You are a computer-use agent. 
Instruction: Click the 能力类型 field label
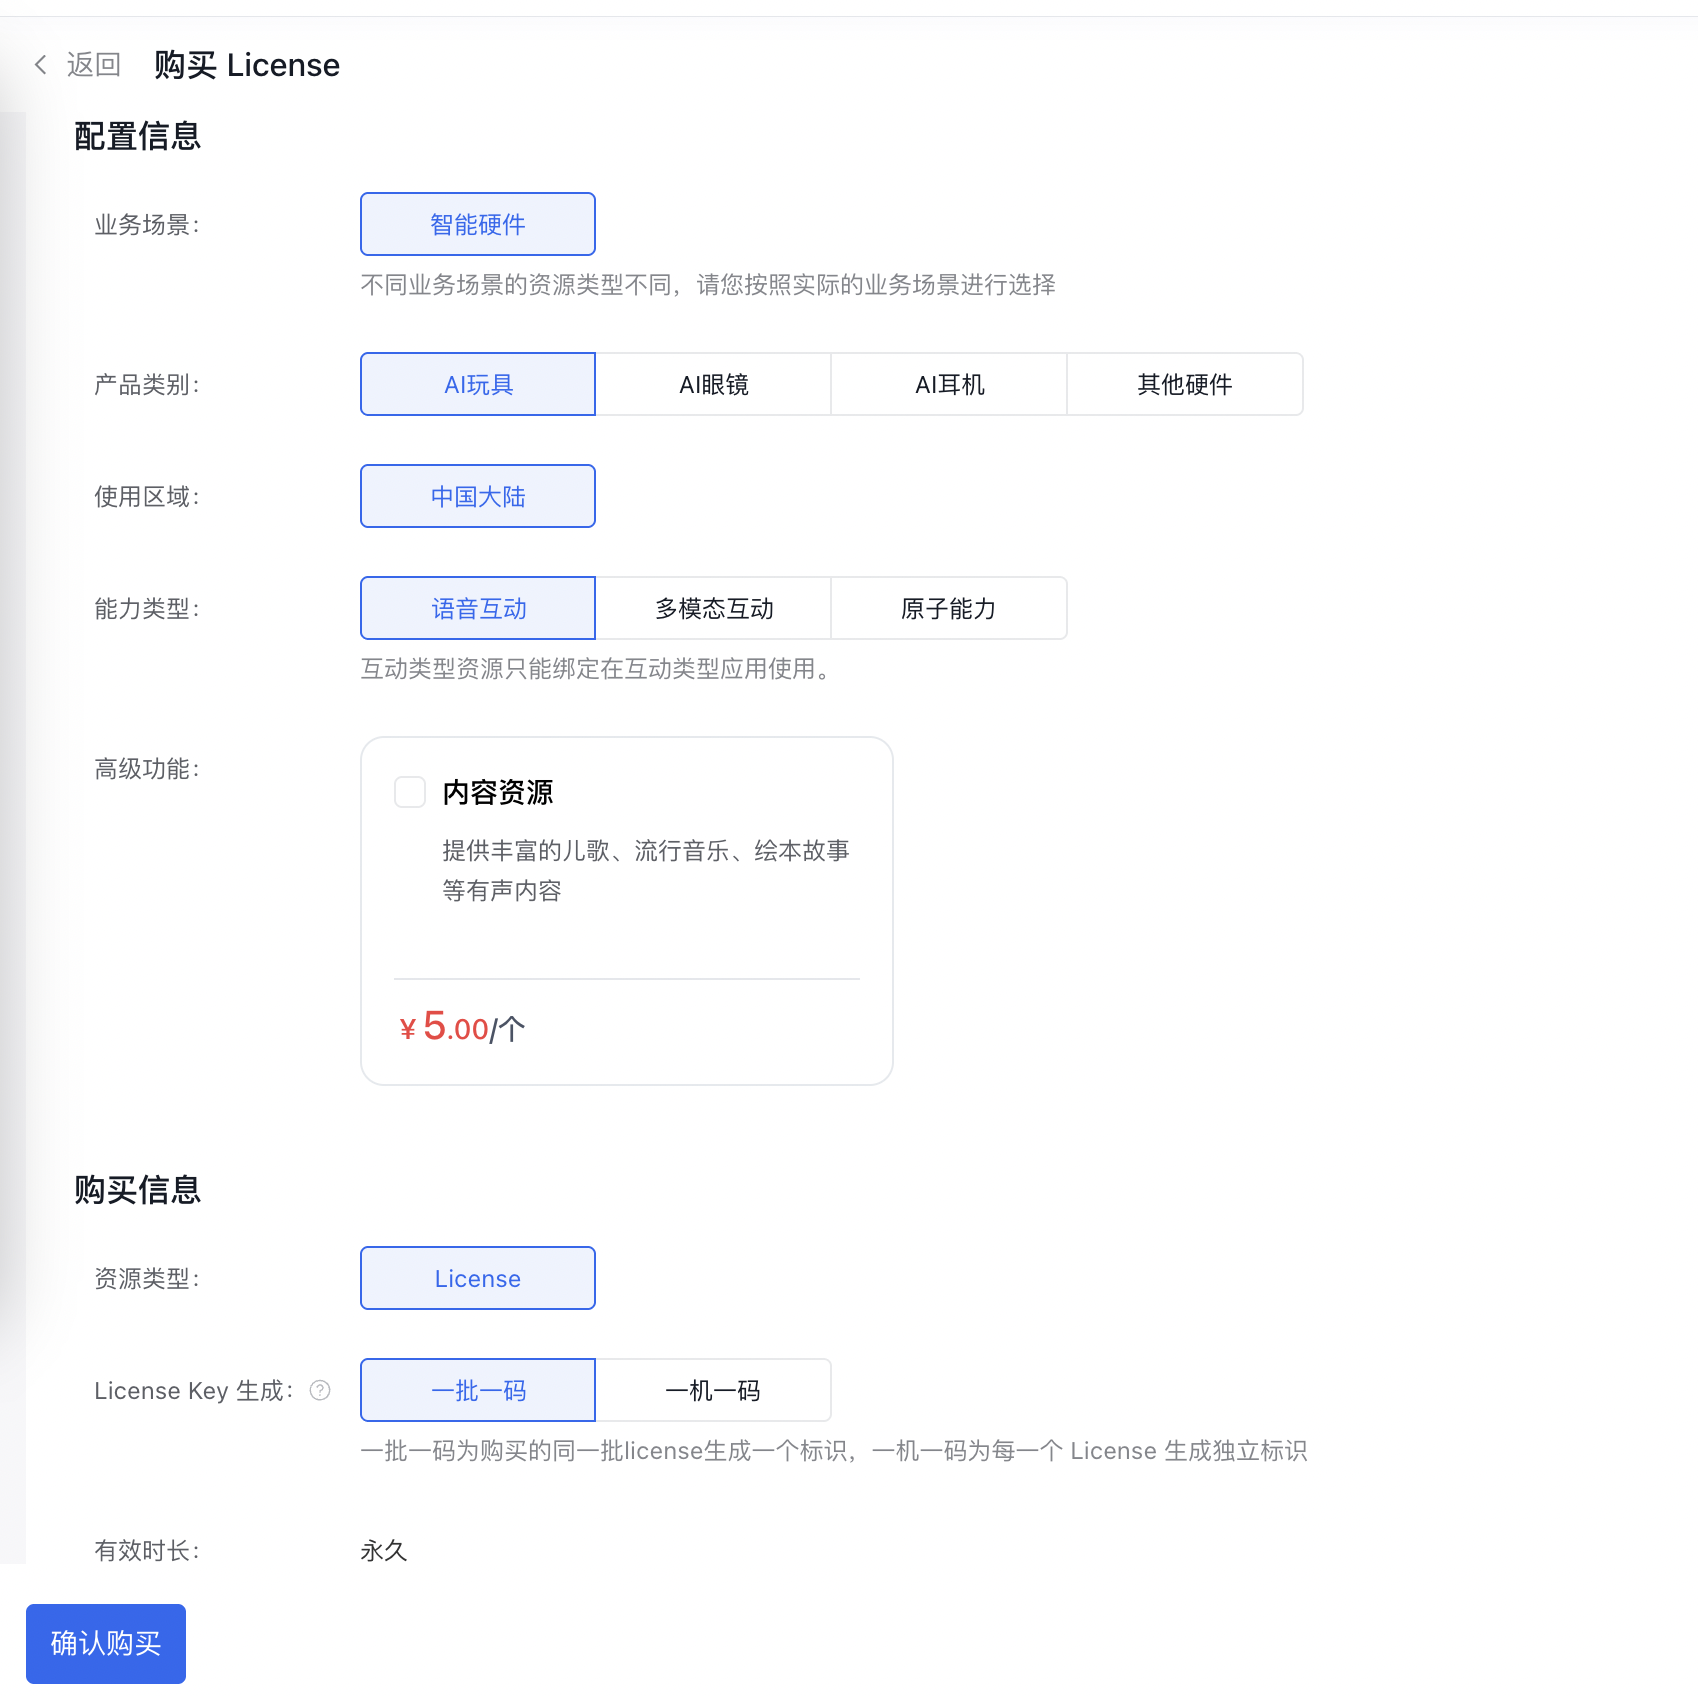pyautogui.click(x=147, y=609)
